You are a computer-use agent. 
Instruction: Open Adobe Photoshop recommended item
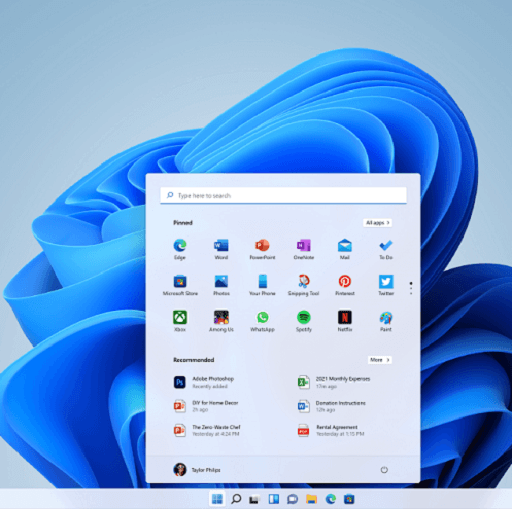(204, 382)
